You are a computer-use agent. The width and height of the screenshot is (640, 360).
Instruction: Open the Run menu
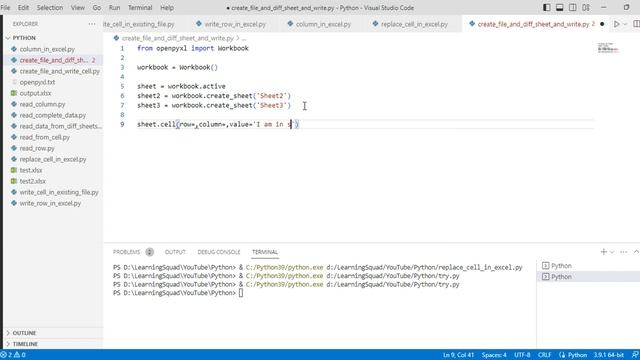(x=114, y=8)
